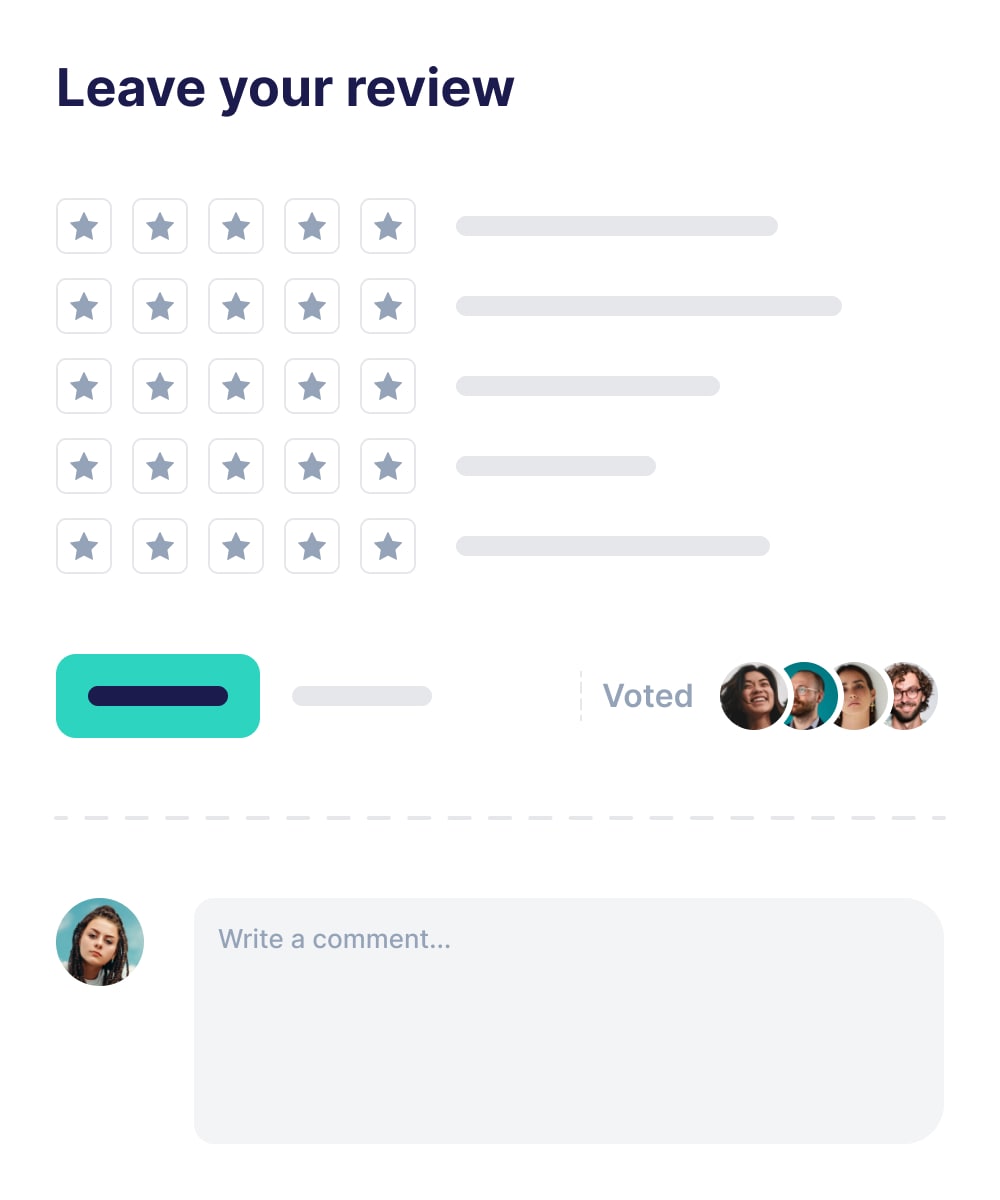Click the Voted label
This screenshot has width=1000, height=1200.
click(x=648, y=696)
